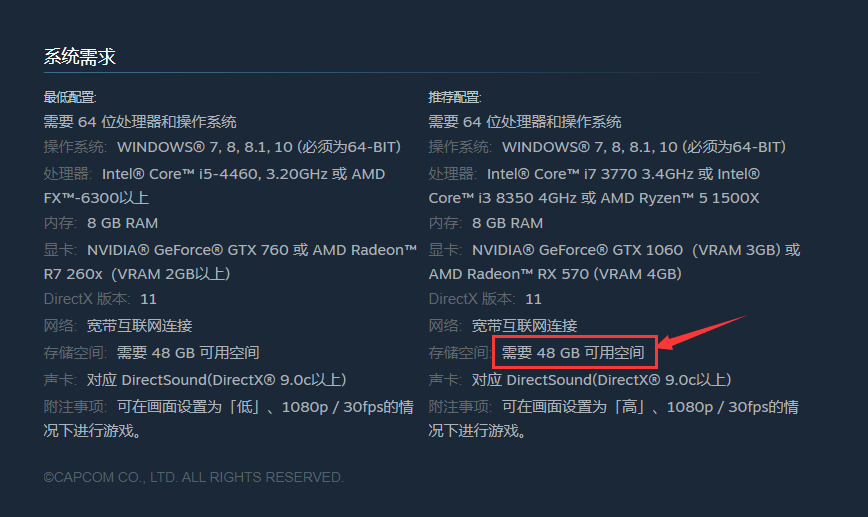The width and height of the screenshot is (868, 517).
Task: Click FX-6300以上 processor text
Action: 96,198
